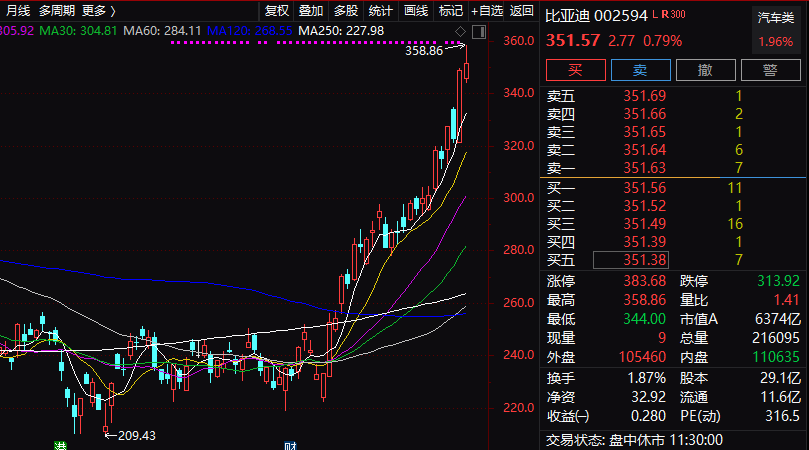Open the 多周期 multi-period view

(57, 10)
